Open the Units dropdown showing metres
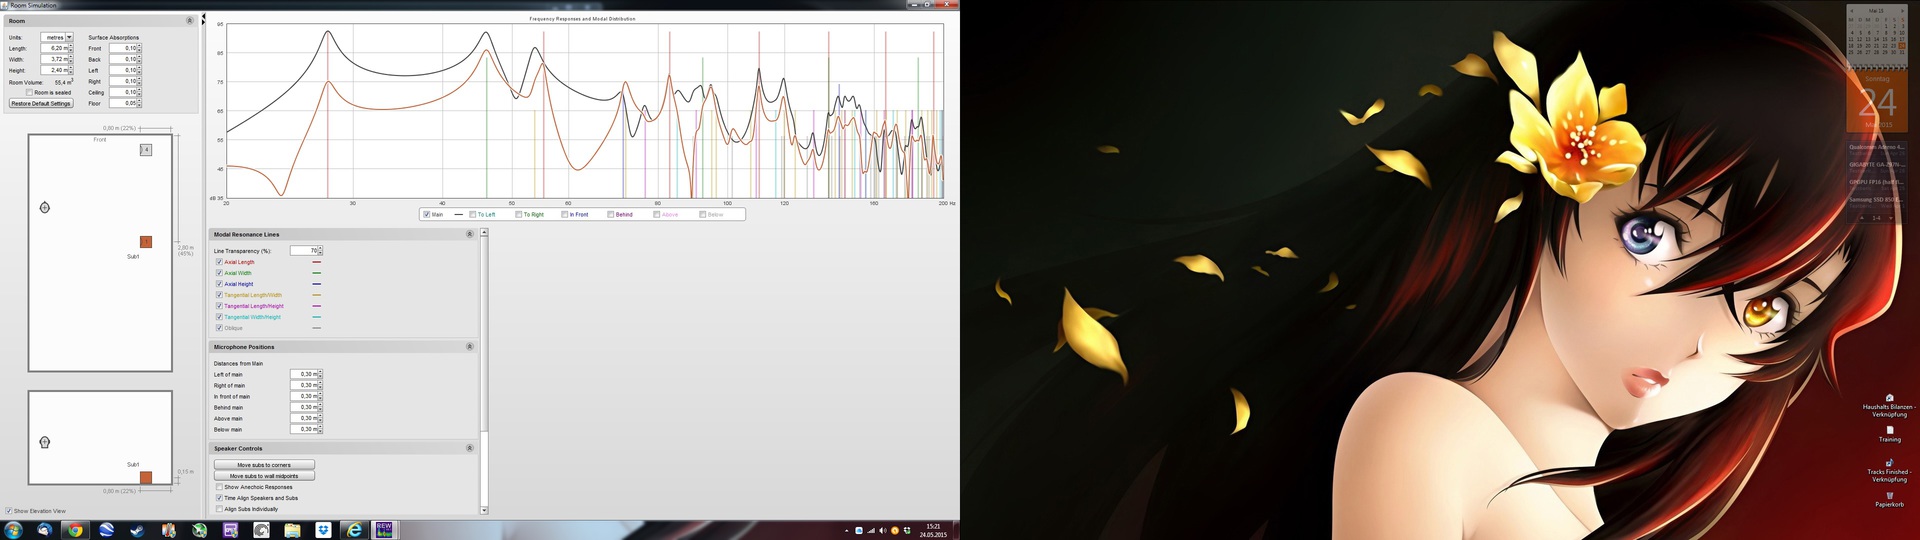The width and height of the screenshot is (1920, 540). (x=57, y=37)
